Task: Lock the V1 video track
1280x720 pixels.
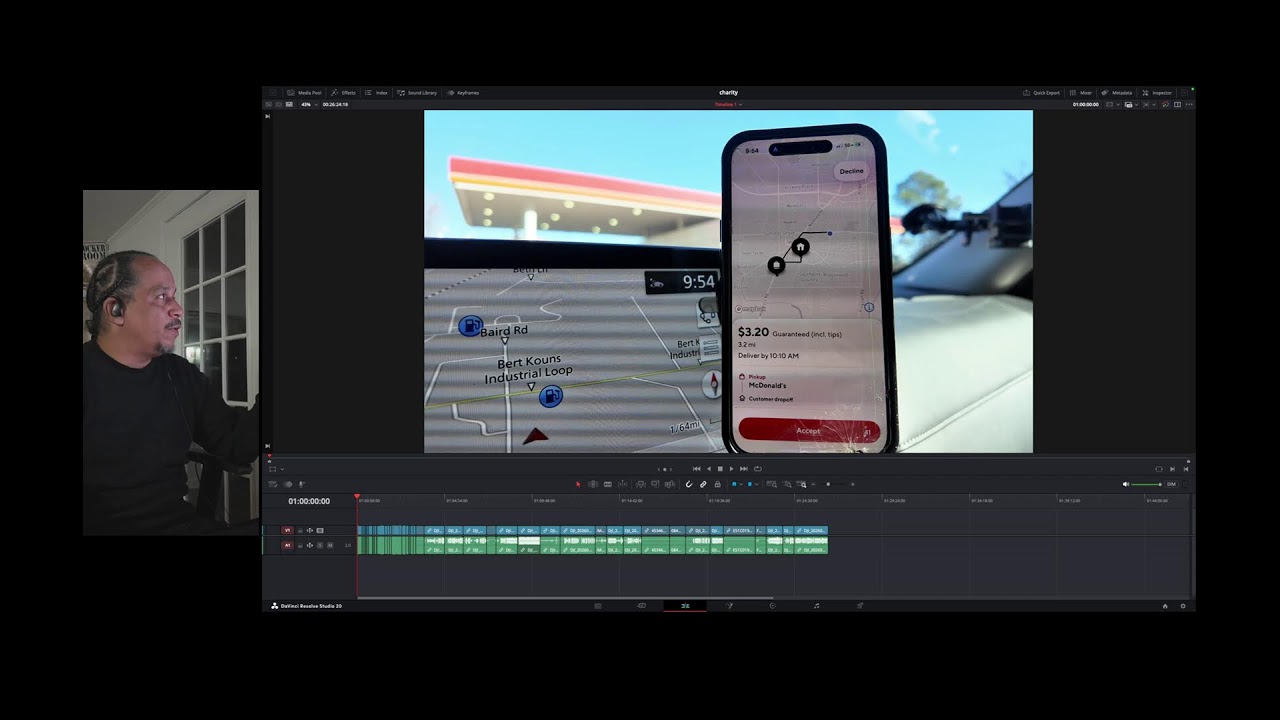Action: pyautogui.click(x=300, y=531)
